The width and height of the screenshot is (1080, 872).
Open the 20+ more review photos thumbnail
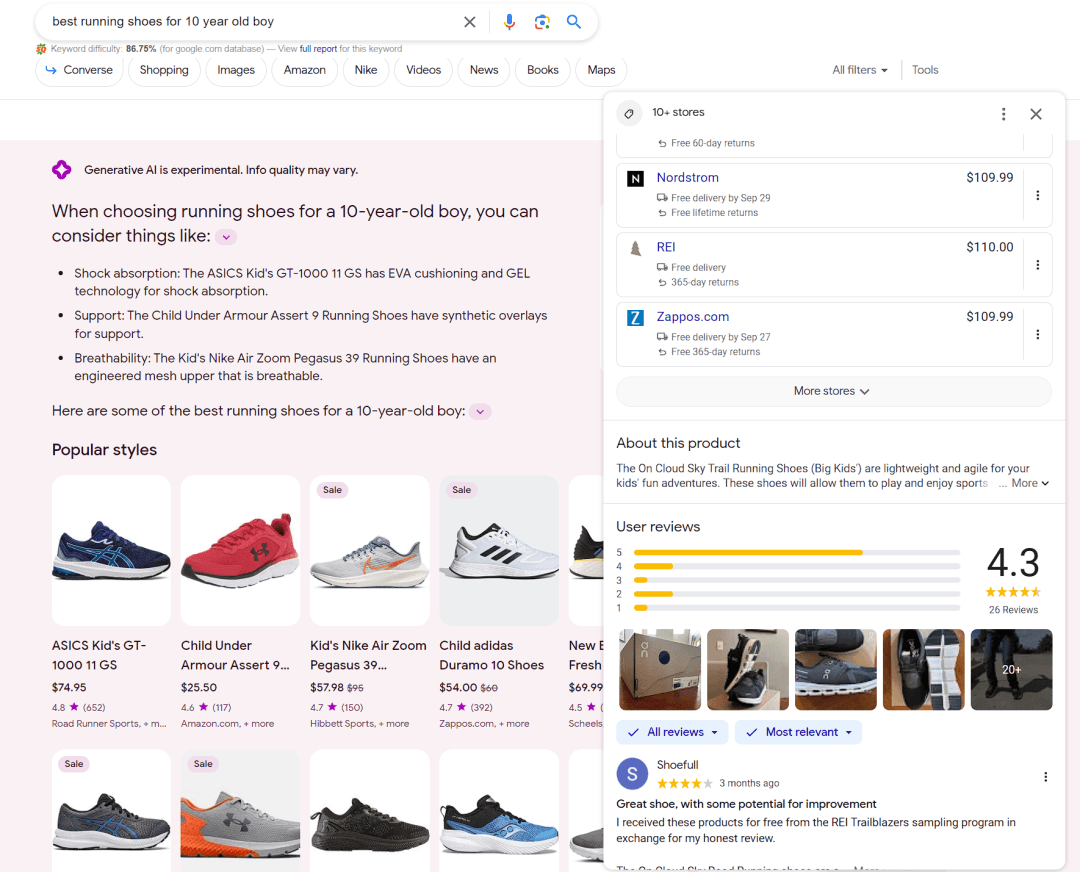pos(1011,669)
